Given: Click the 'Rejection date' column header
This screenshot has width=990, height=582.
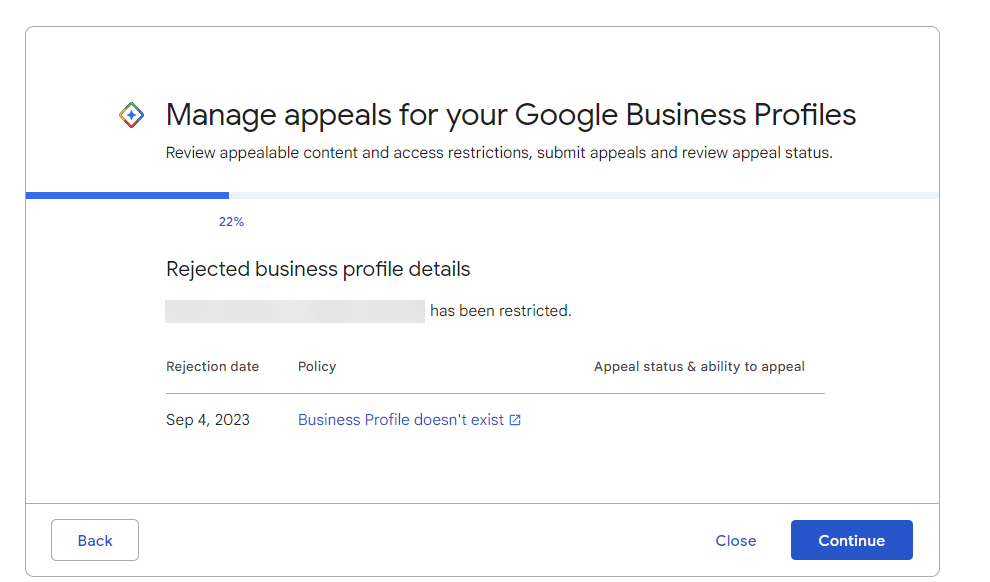Looking at the screenshot, I should 212,367.
